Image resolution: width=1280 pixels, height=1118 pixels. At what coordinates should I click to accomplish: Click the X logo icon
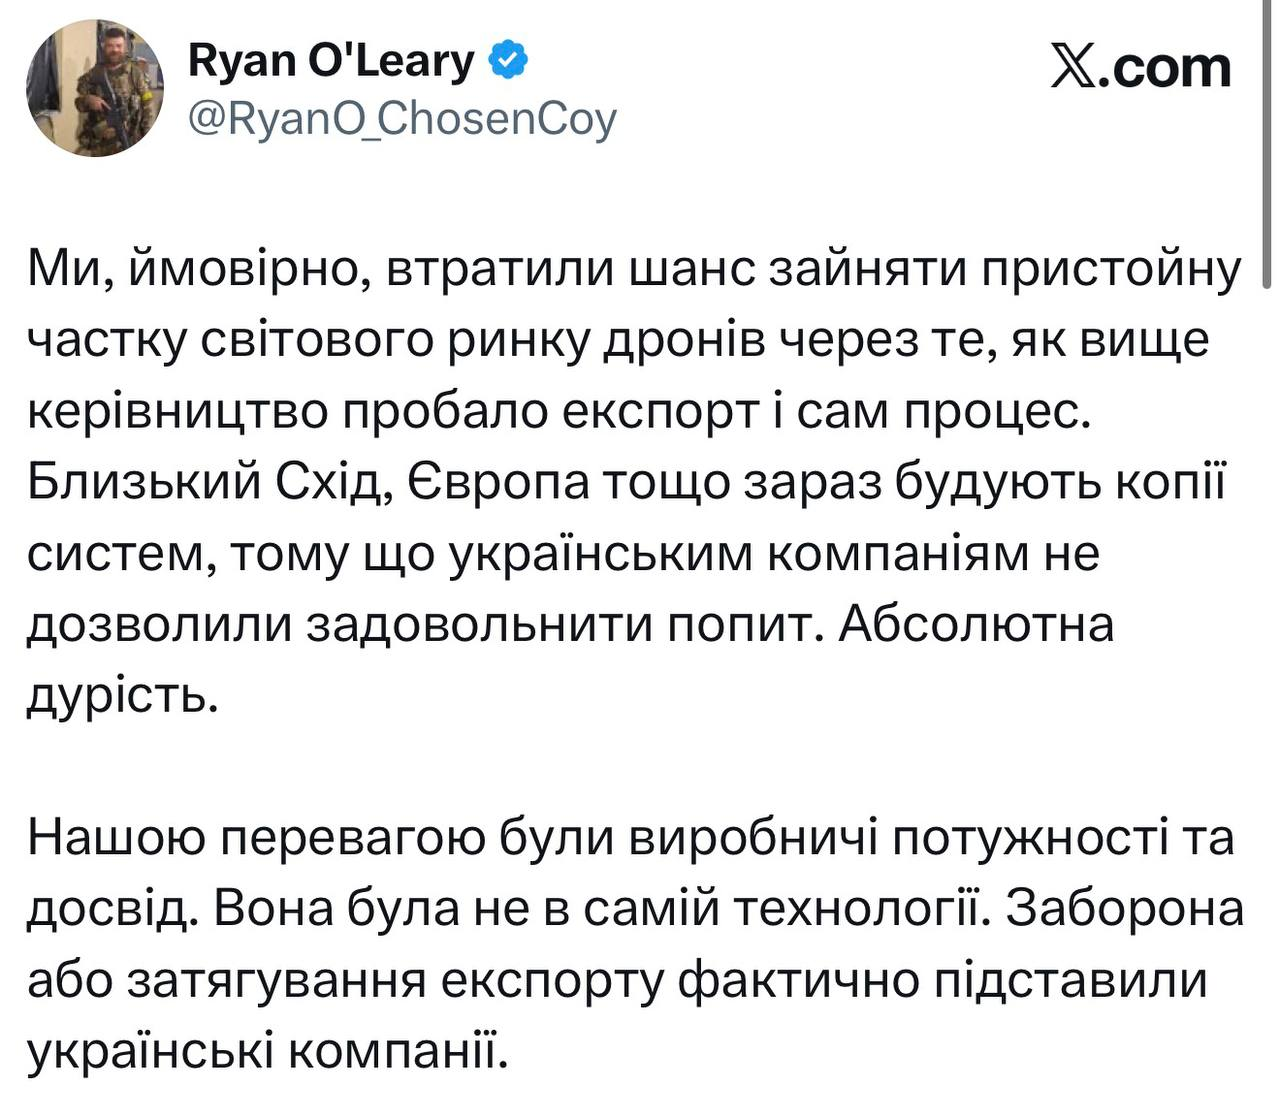[x=1074, y=68]
